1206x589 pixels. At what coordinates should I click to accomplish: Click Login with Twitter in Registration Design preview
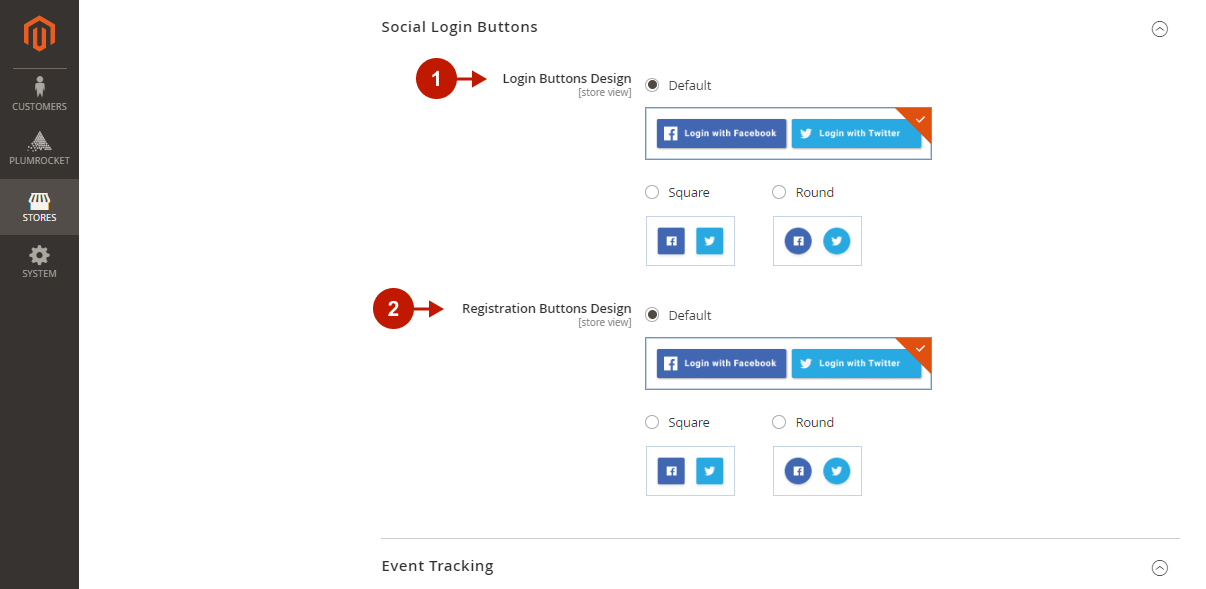tap(856, 363)
